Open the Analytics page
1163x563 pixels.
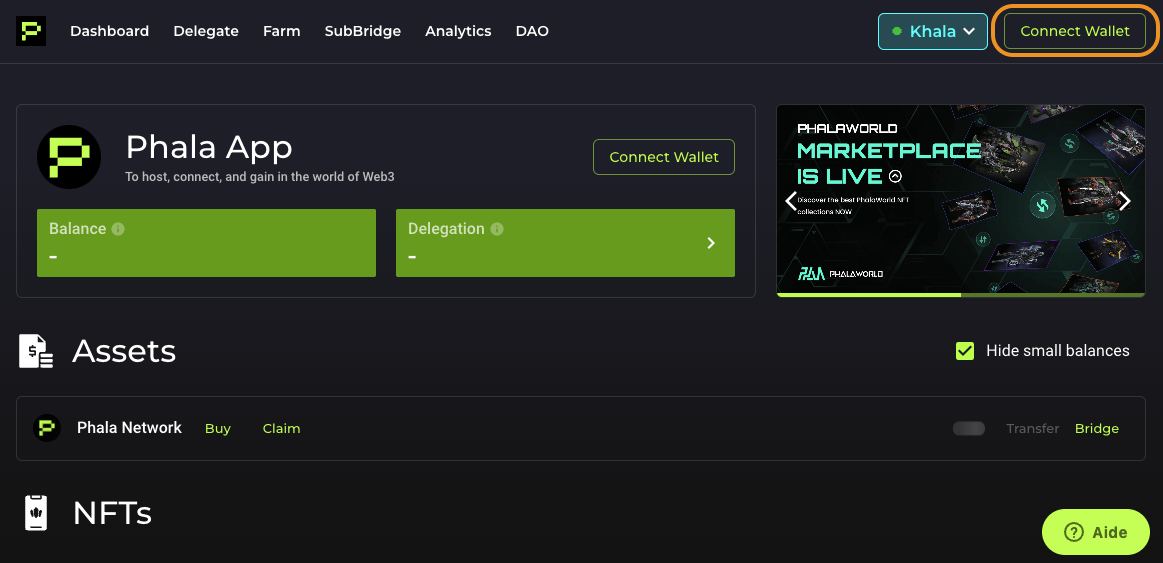[458, 31]
